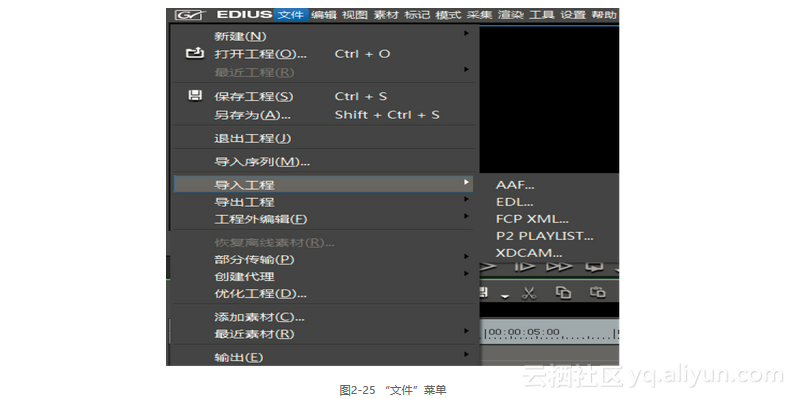Open the 模式 (Mode) menu
Screen dimensions: 795x399
[448, 15]
